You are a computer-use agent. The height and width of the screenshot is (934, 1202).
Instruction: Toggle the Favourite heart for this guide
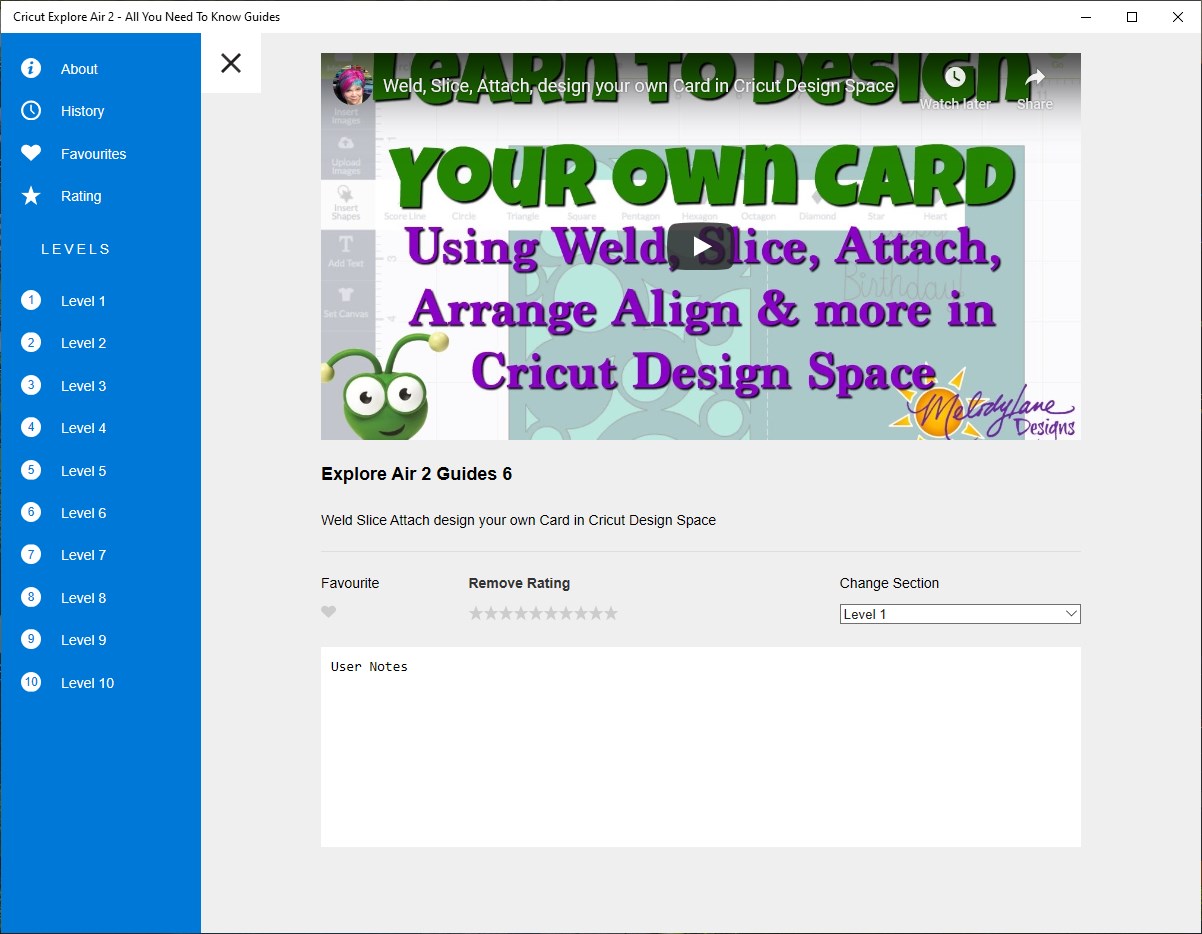point(328,612)
